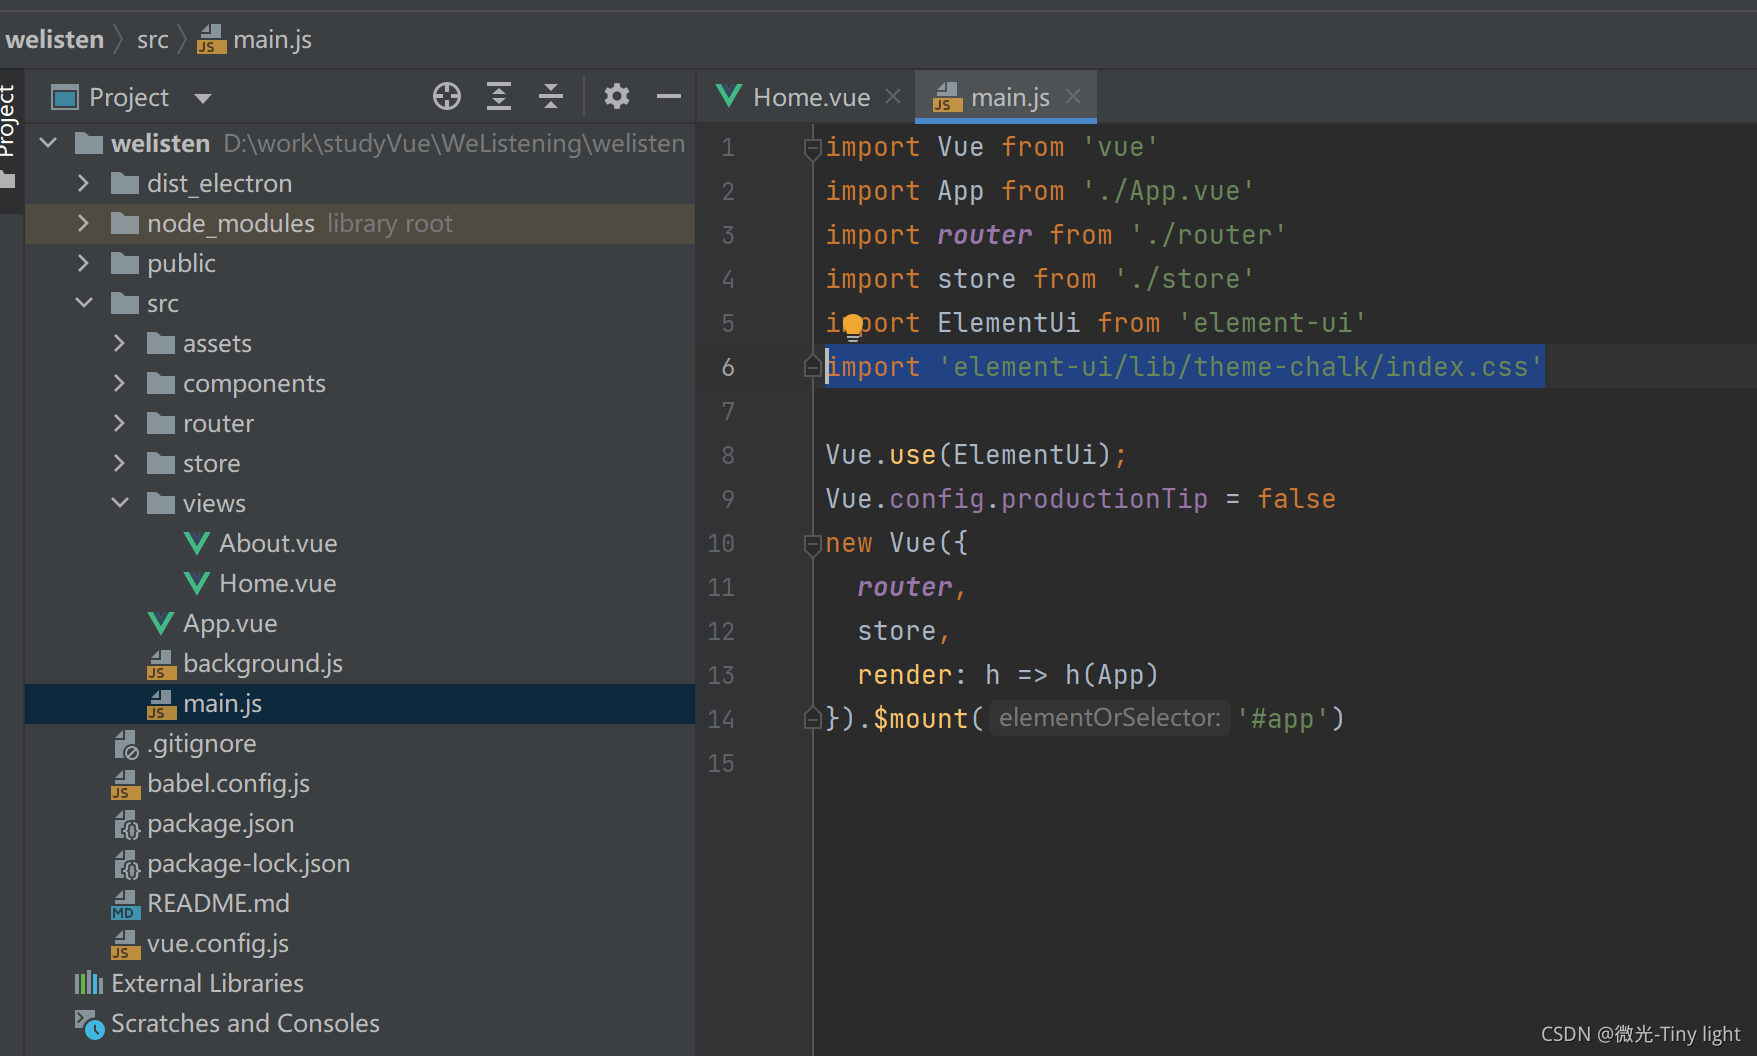Click welisten in the breadcrumb path

point(55,39)
